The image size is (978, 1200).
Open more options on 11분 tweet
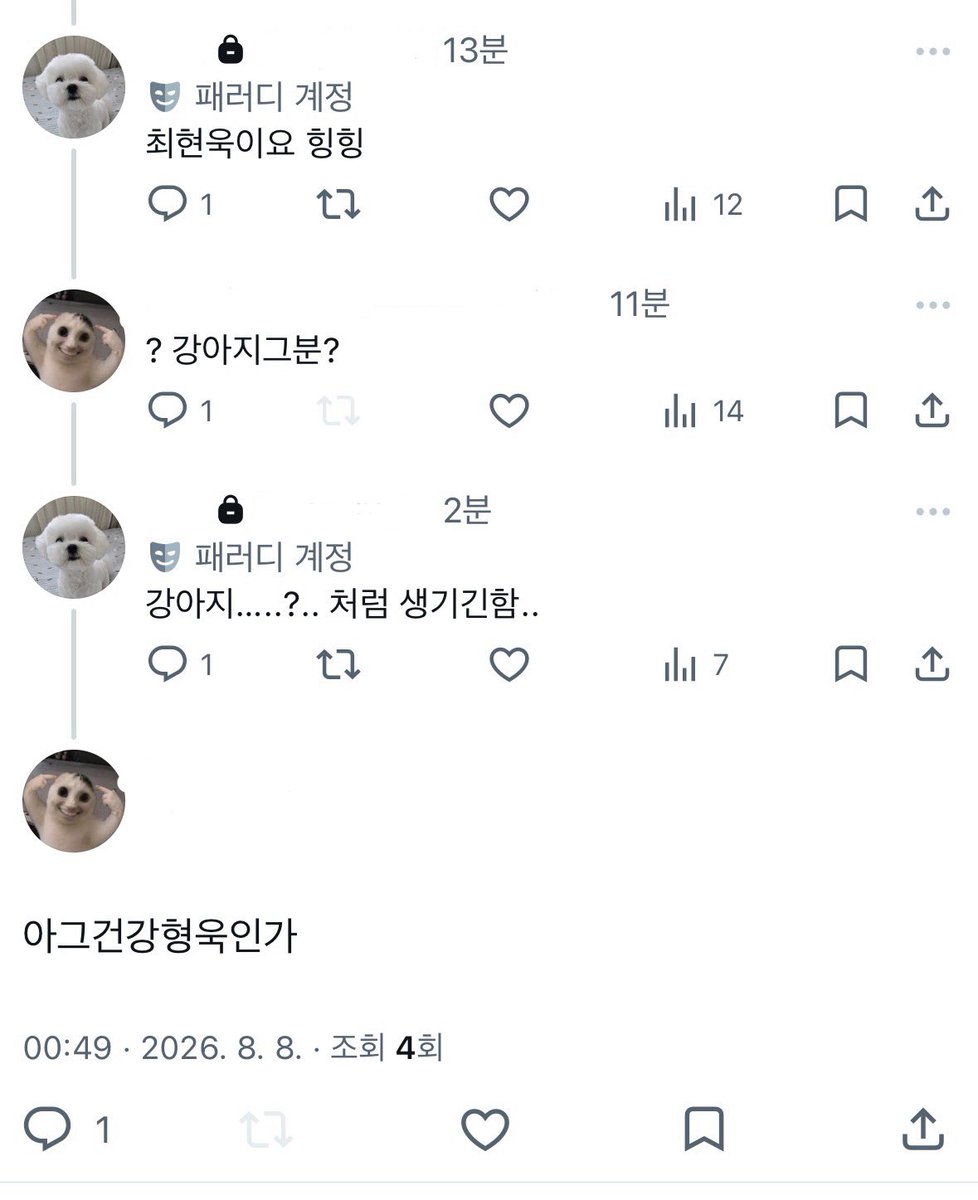point(932,306)
